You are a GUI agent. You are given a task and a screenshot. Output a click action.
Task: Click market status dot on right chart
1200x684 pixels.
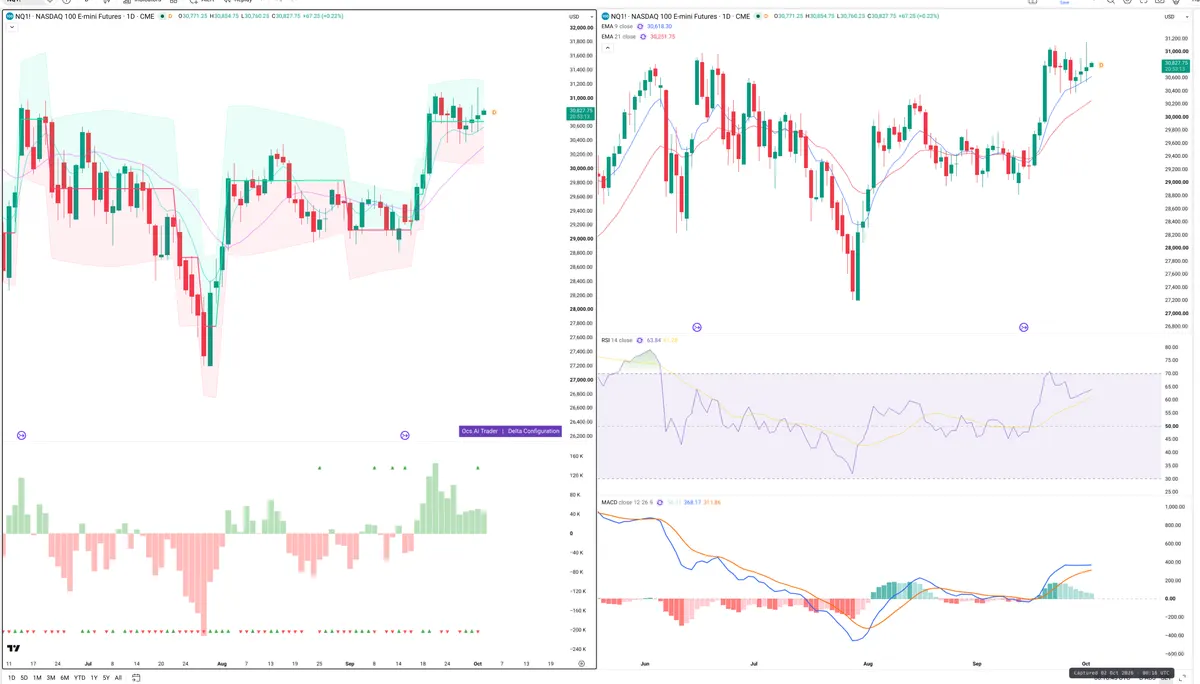click(759, 17)
